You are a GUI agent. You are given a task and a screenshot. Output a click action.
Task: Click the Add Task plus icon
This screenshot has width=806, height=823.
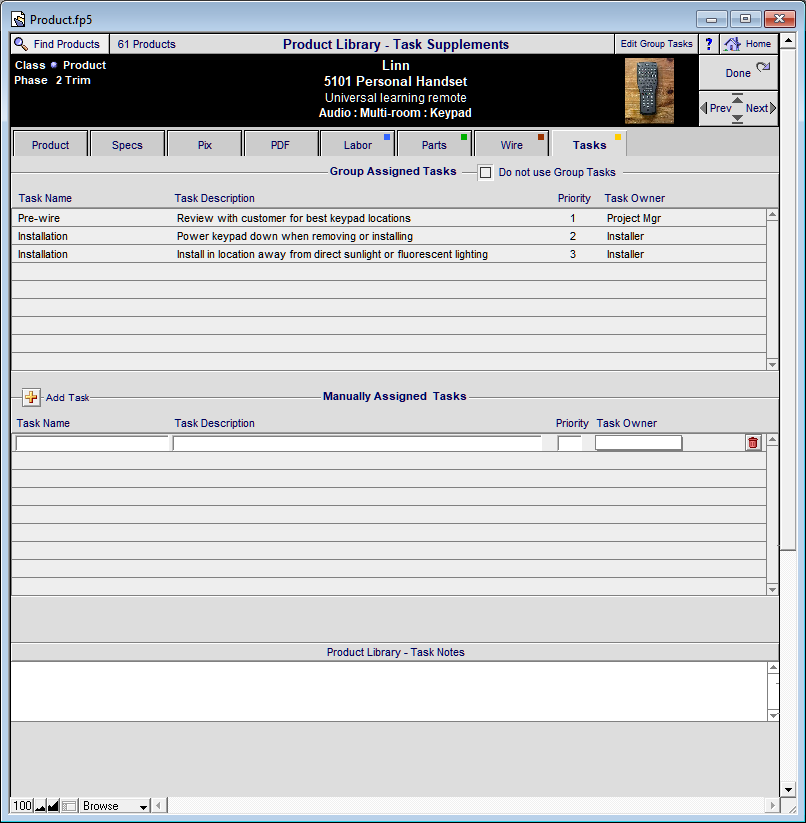tap(31, 397)
